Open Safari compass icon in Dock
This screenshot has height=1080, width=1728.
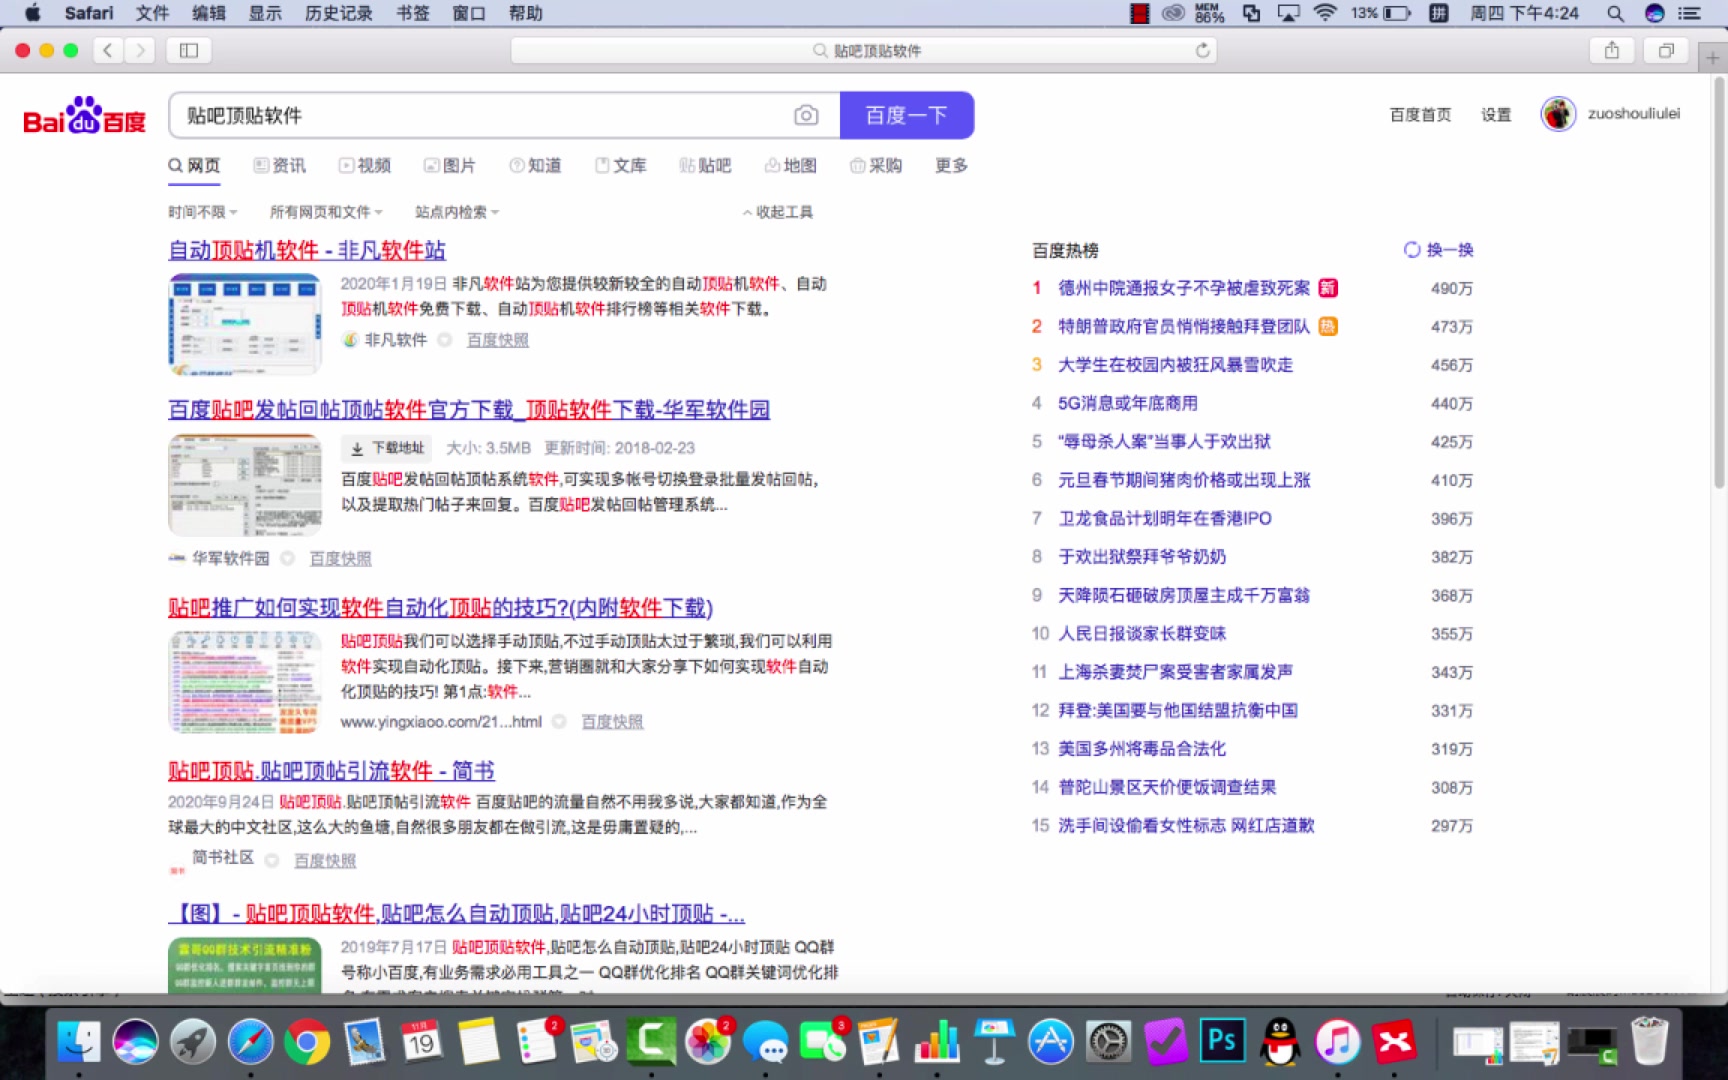coord(250,1042)
